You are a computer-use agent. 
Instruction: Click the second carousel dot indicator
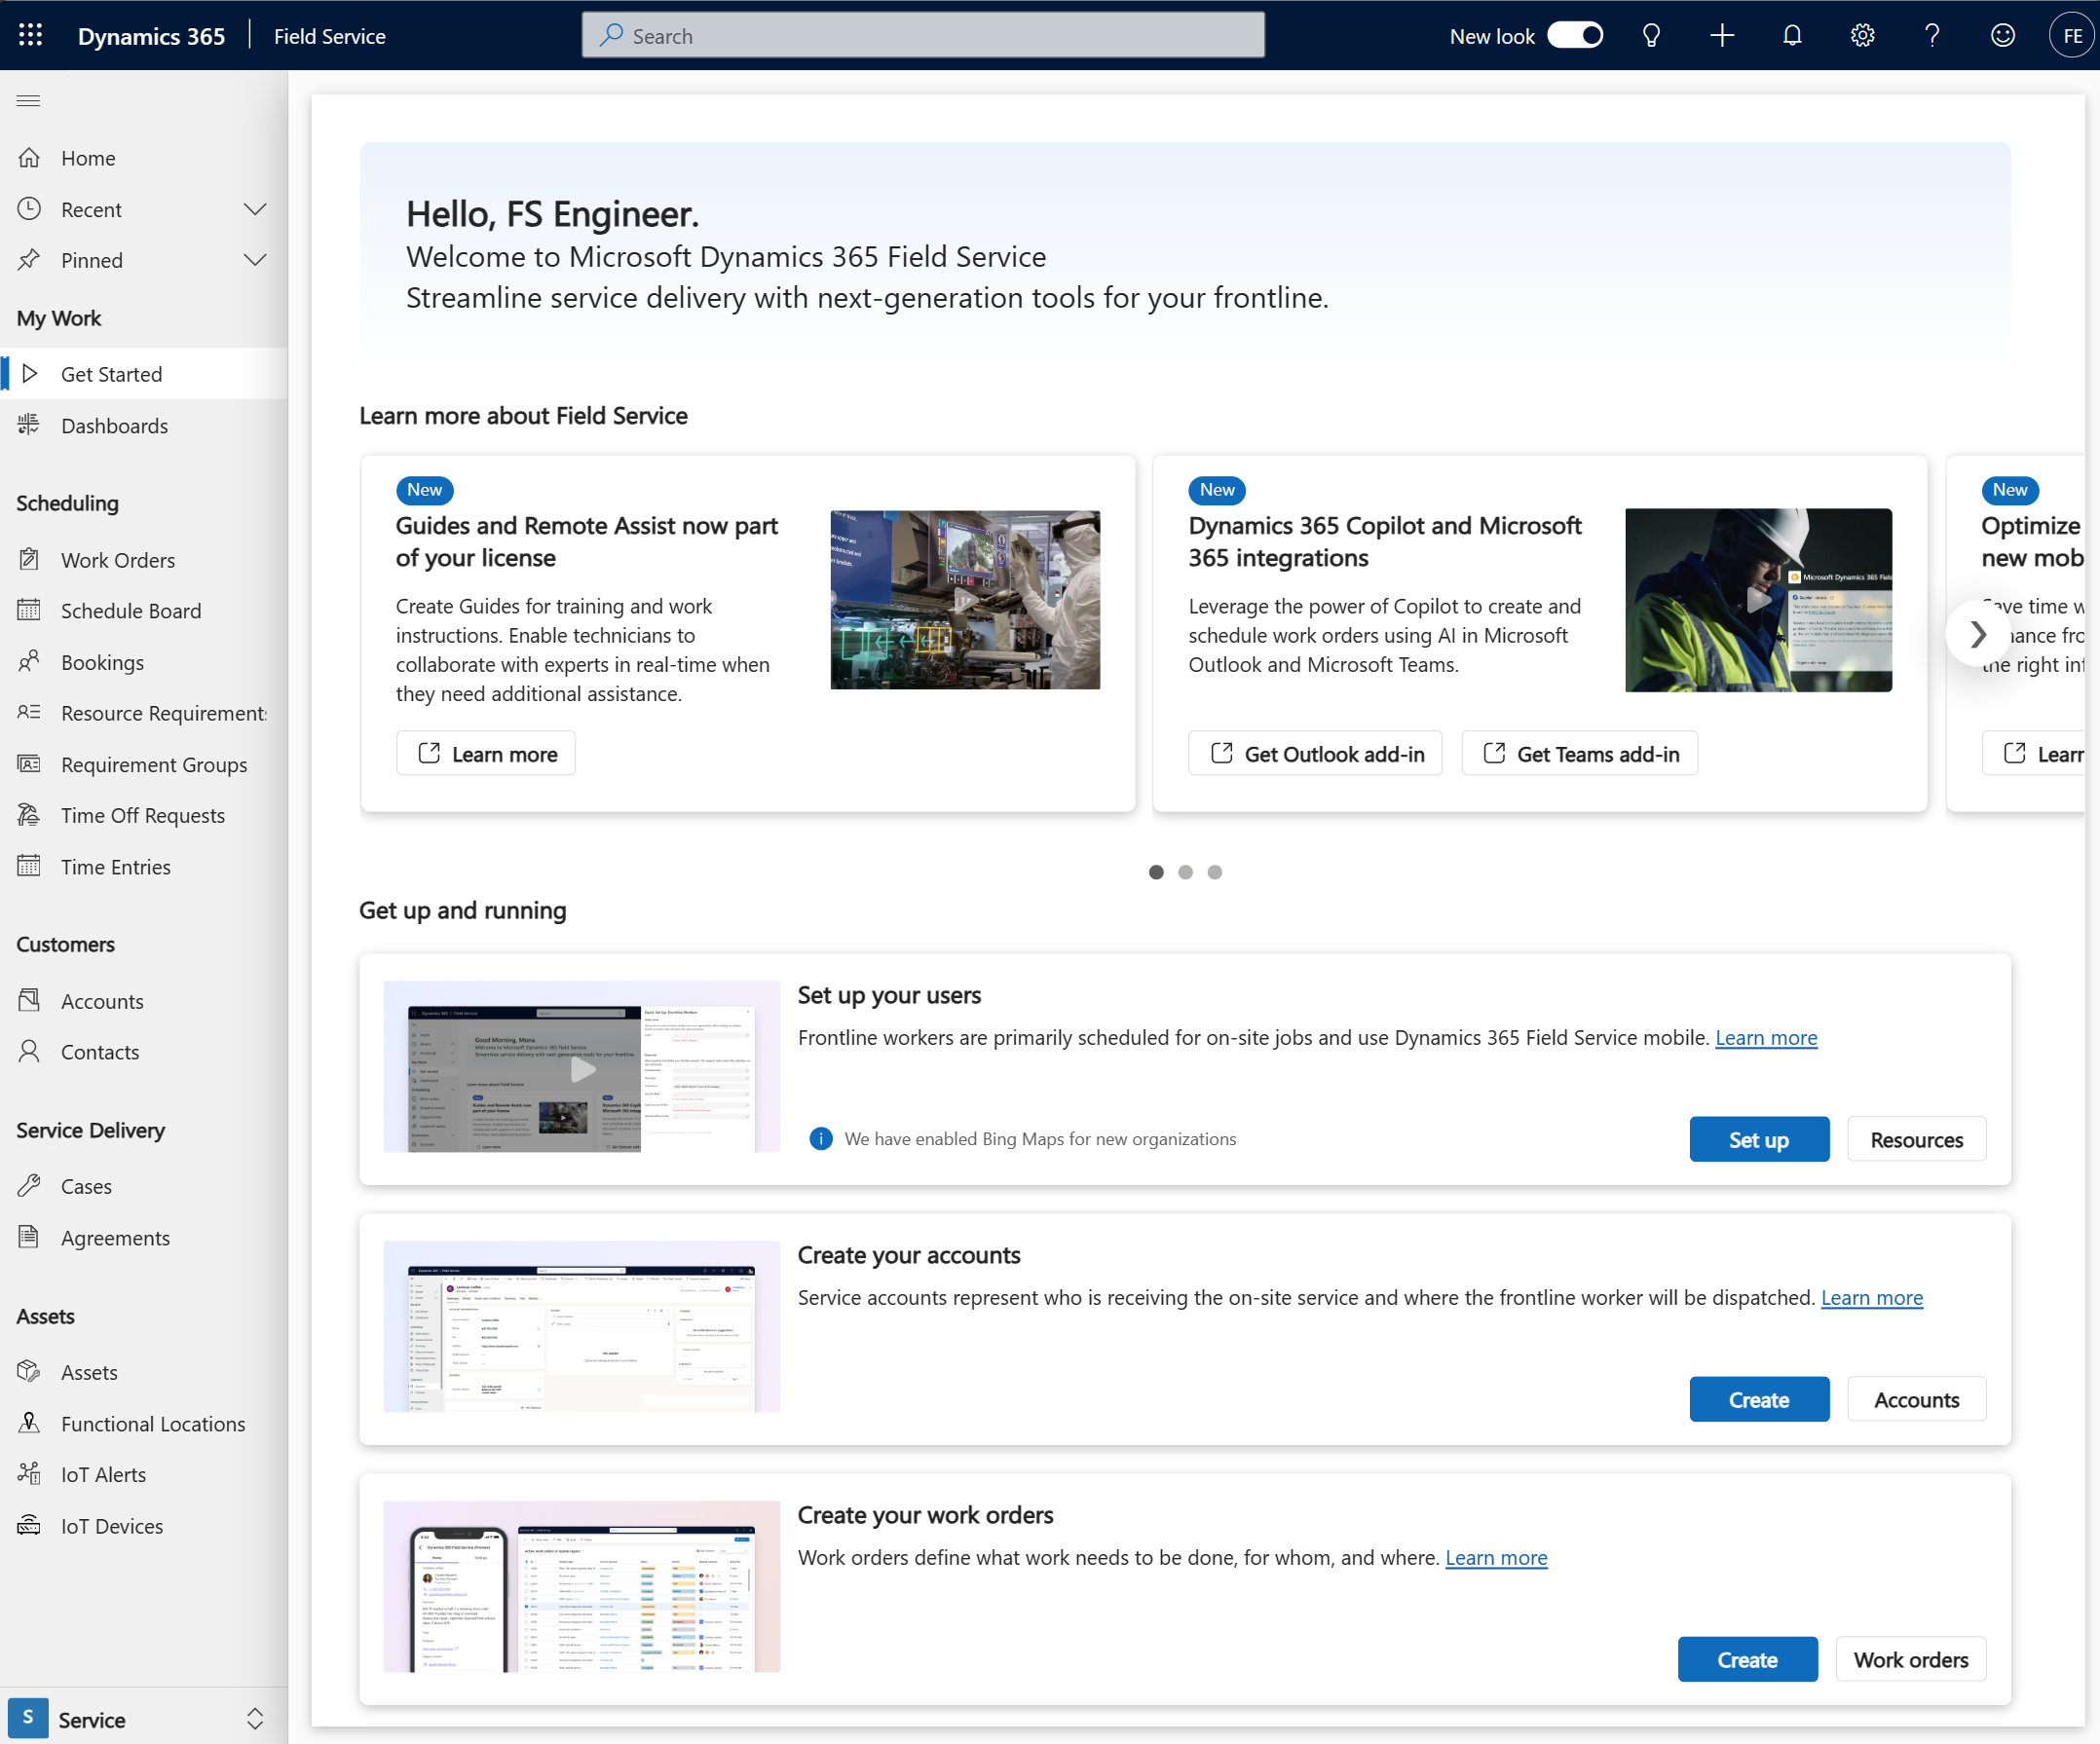(x=1184, y=872)
